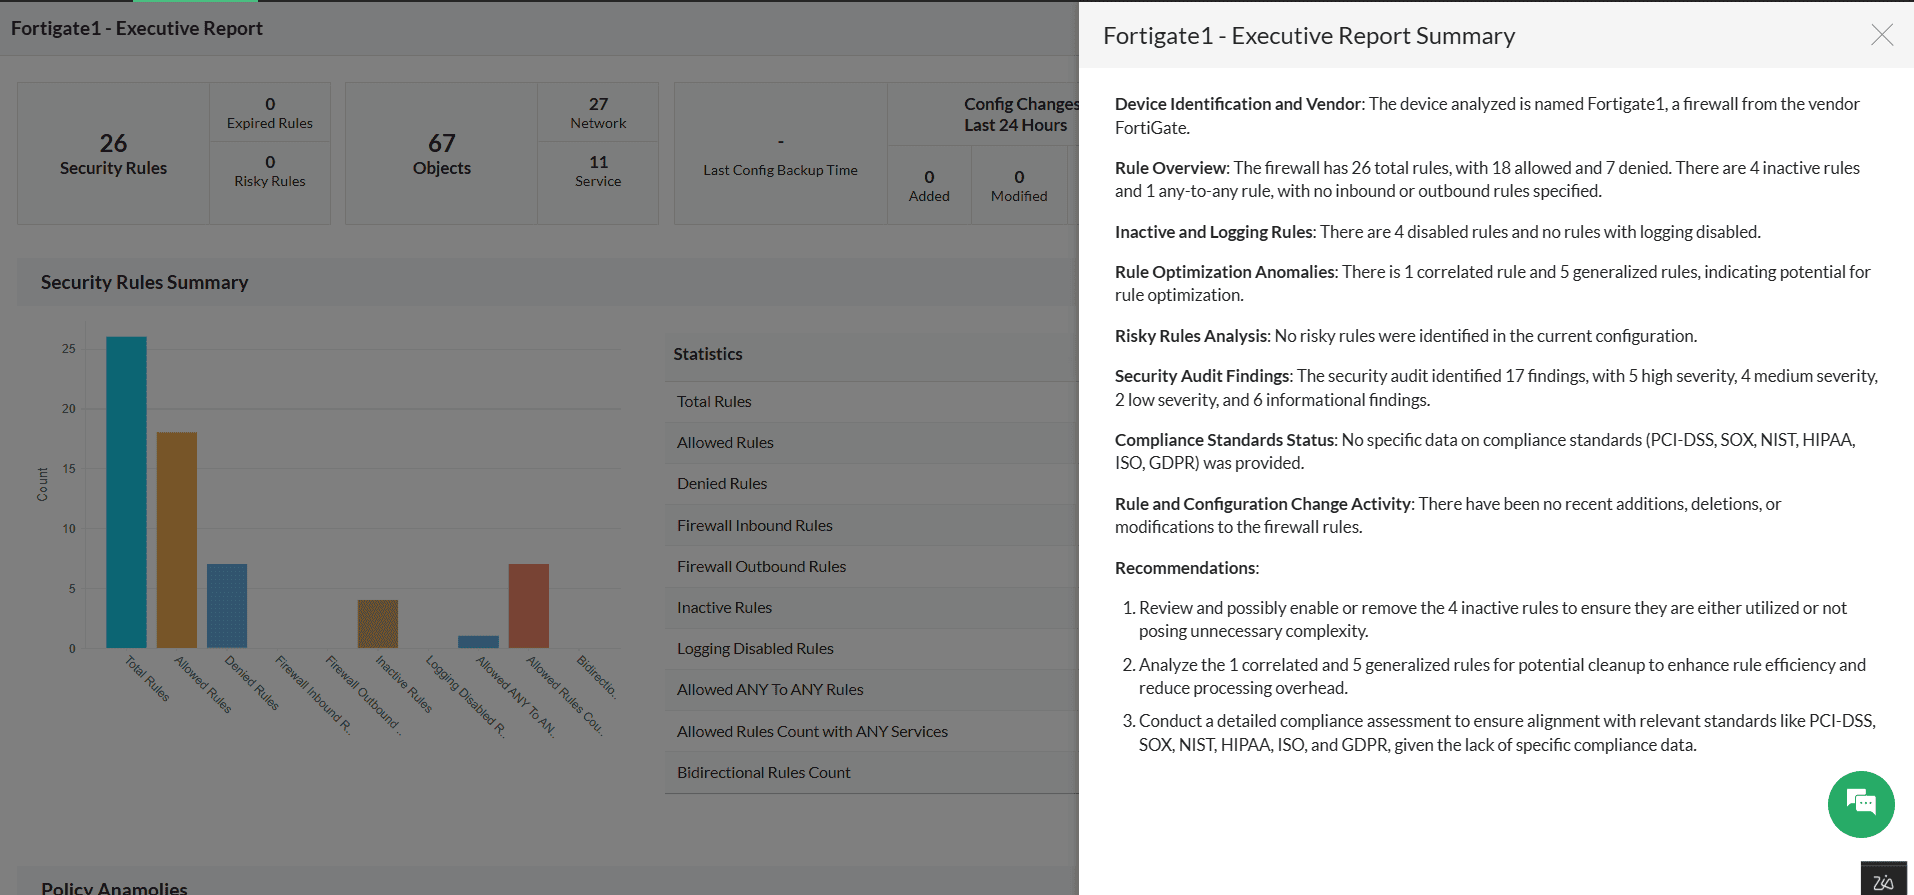
Task: Click Rule and Configuration Change Activity paragraph
Action: pos(1448,515)
